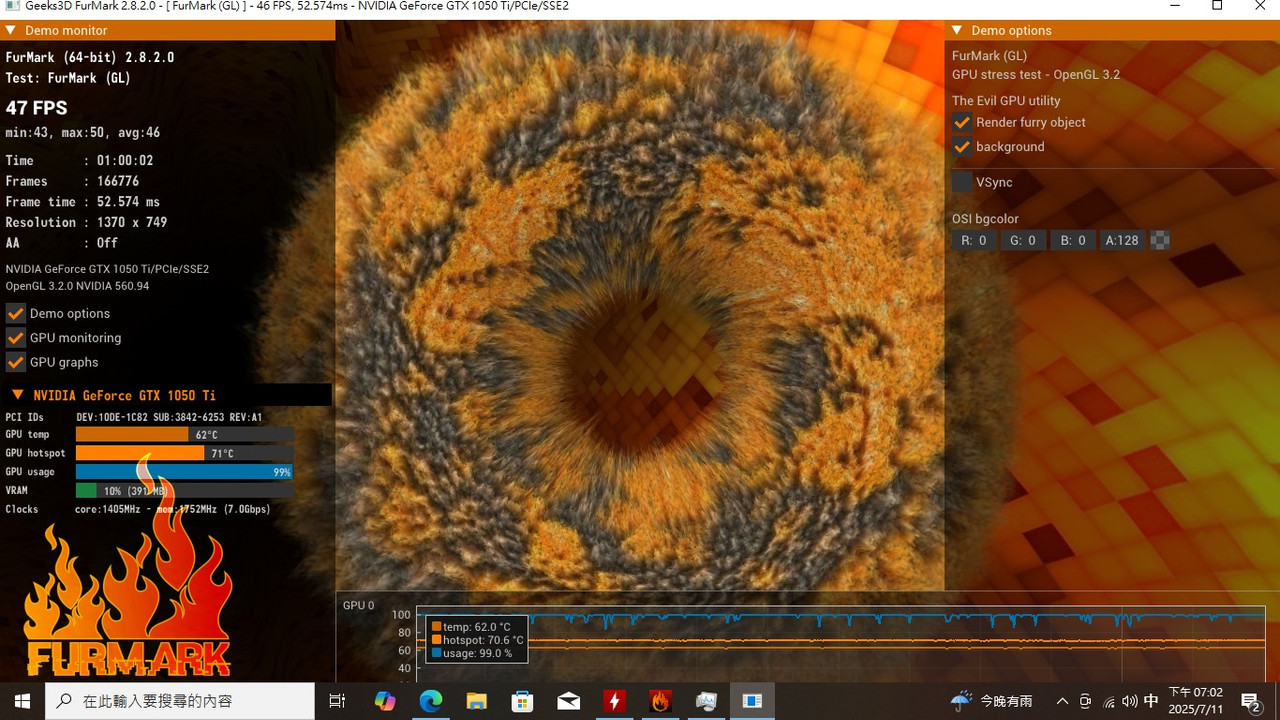Switch the IME input mode indicator
Image resolution: width=1280 pixels, height=720 pixels.
(x=1151, y=701)
